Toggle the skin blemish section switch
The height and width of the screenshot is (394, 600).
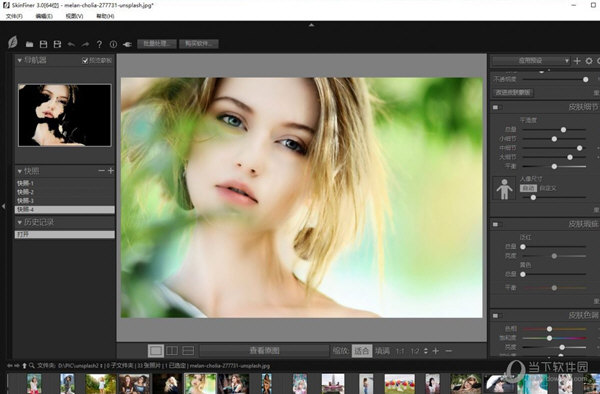pos(497,224)
